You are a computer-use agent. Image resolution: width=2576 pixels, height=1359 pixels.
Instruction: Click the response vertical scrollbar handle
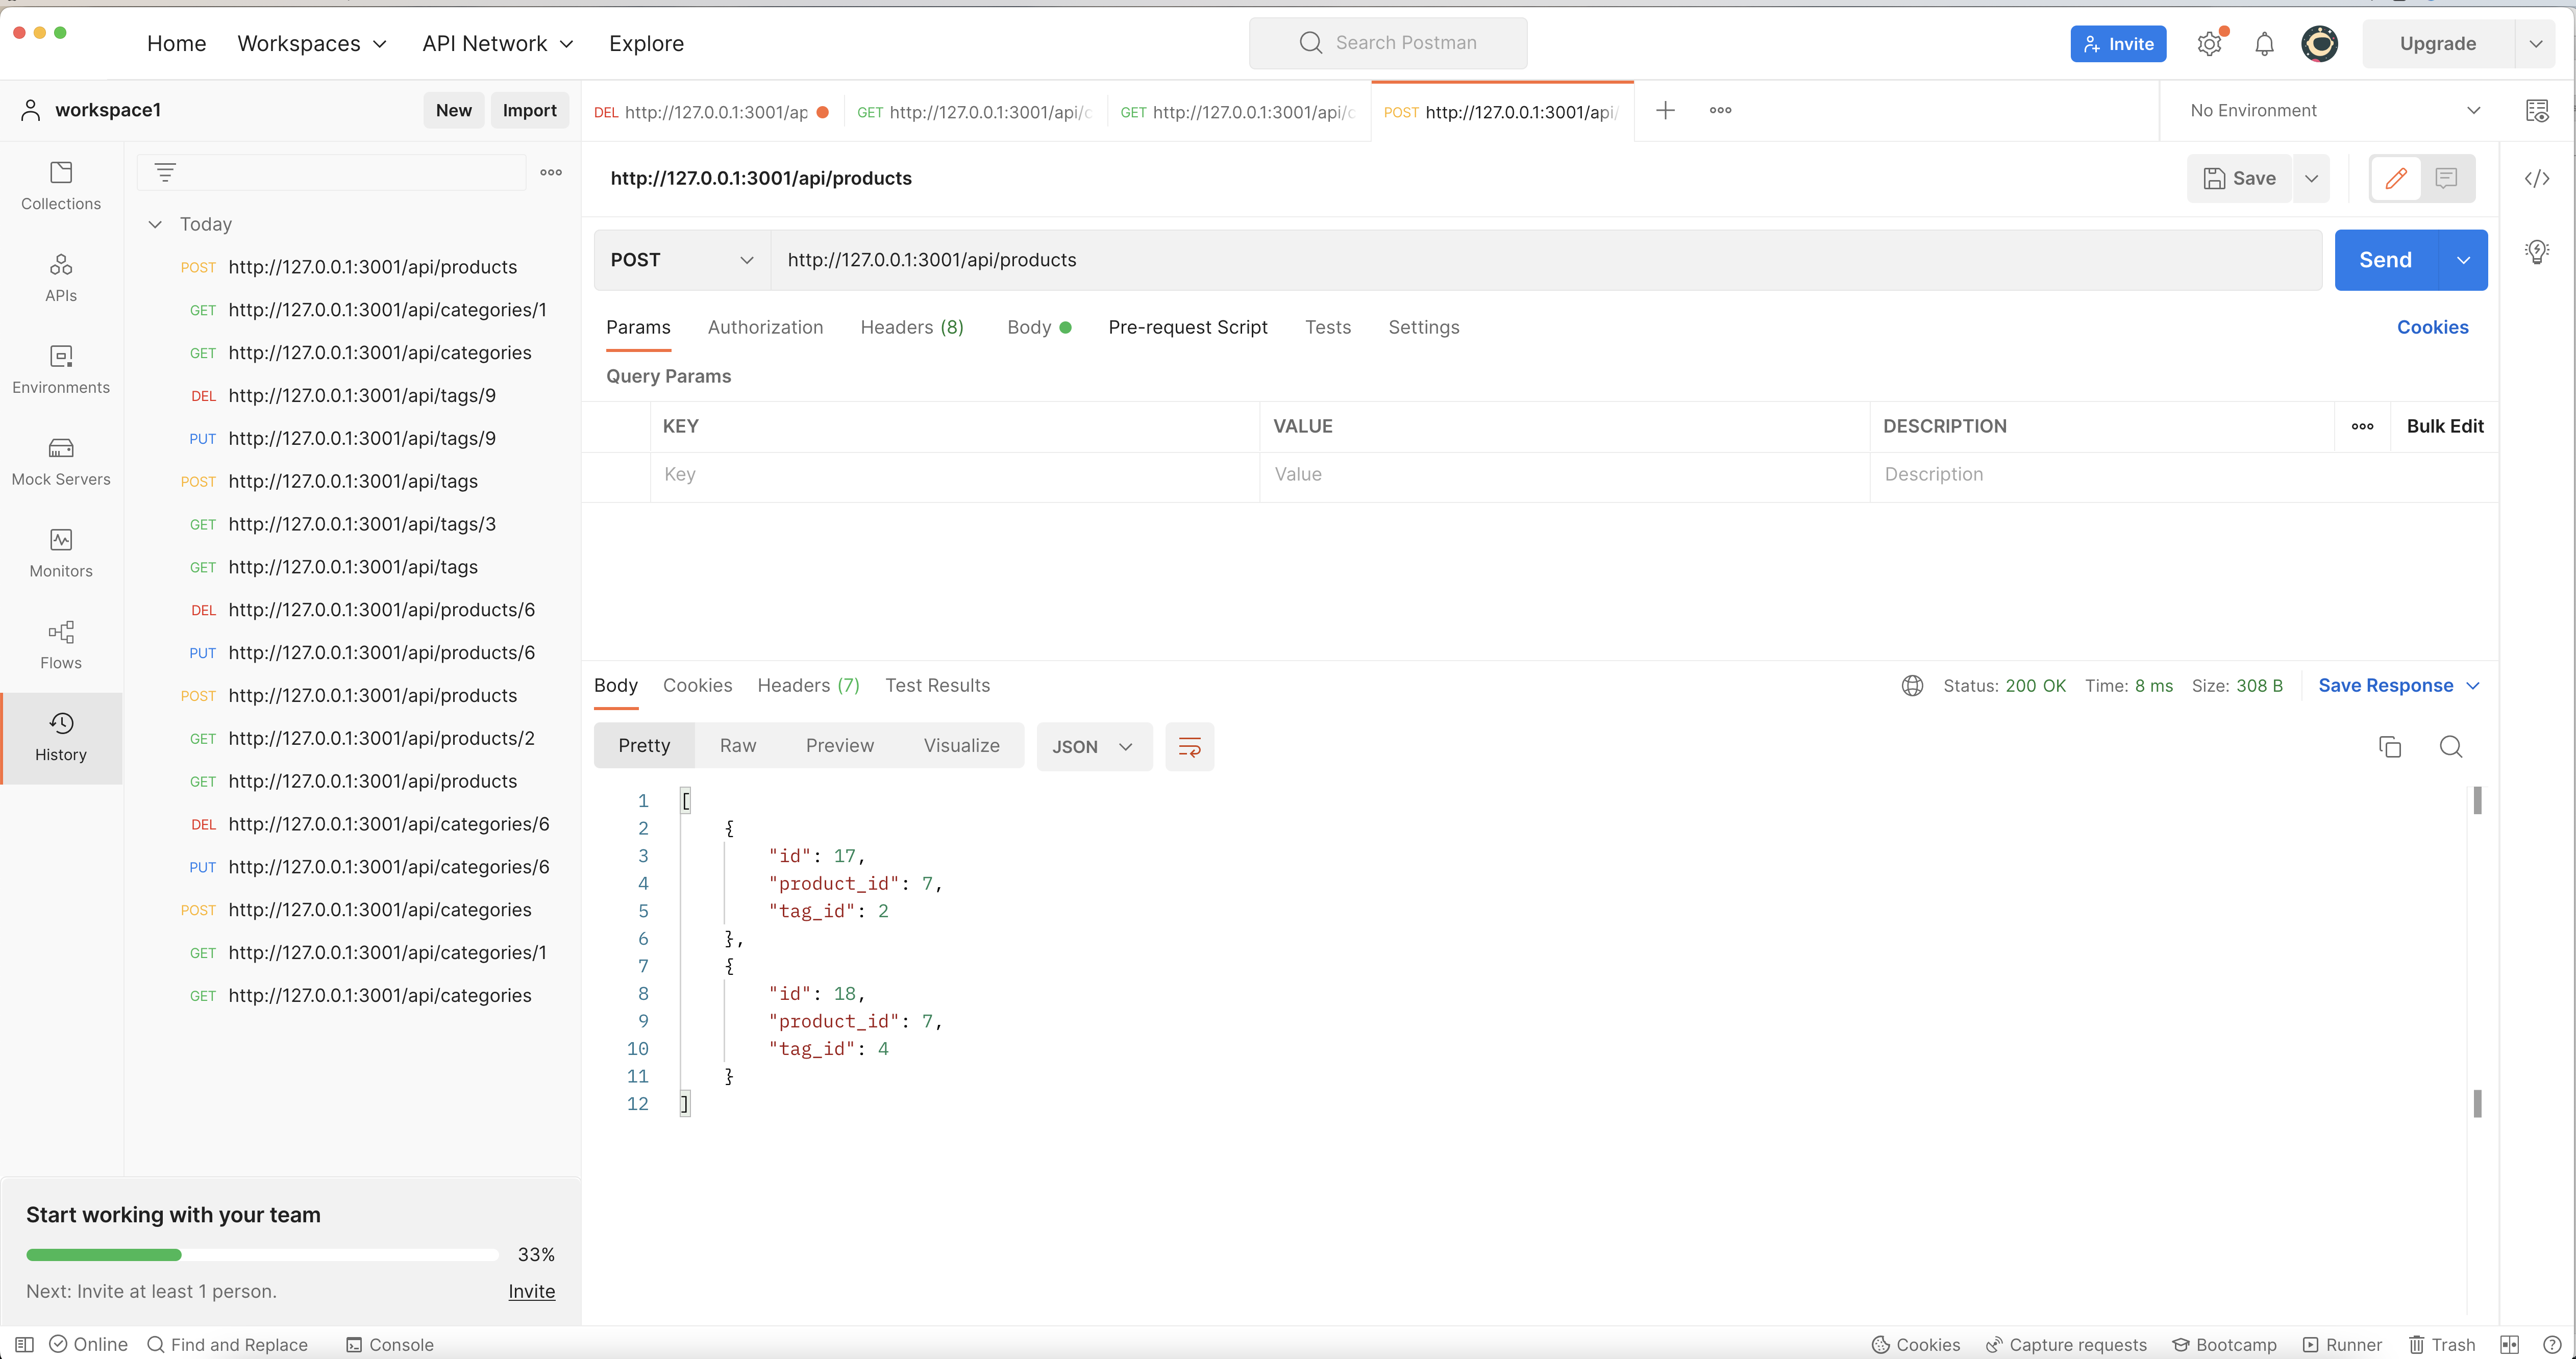click(x=2477, y=800)
